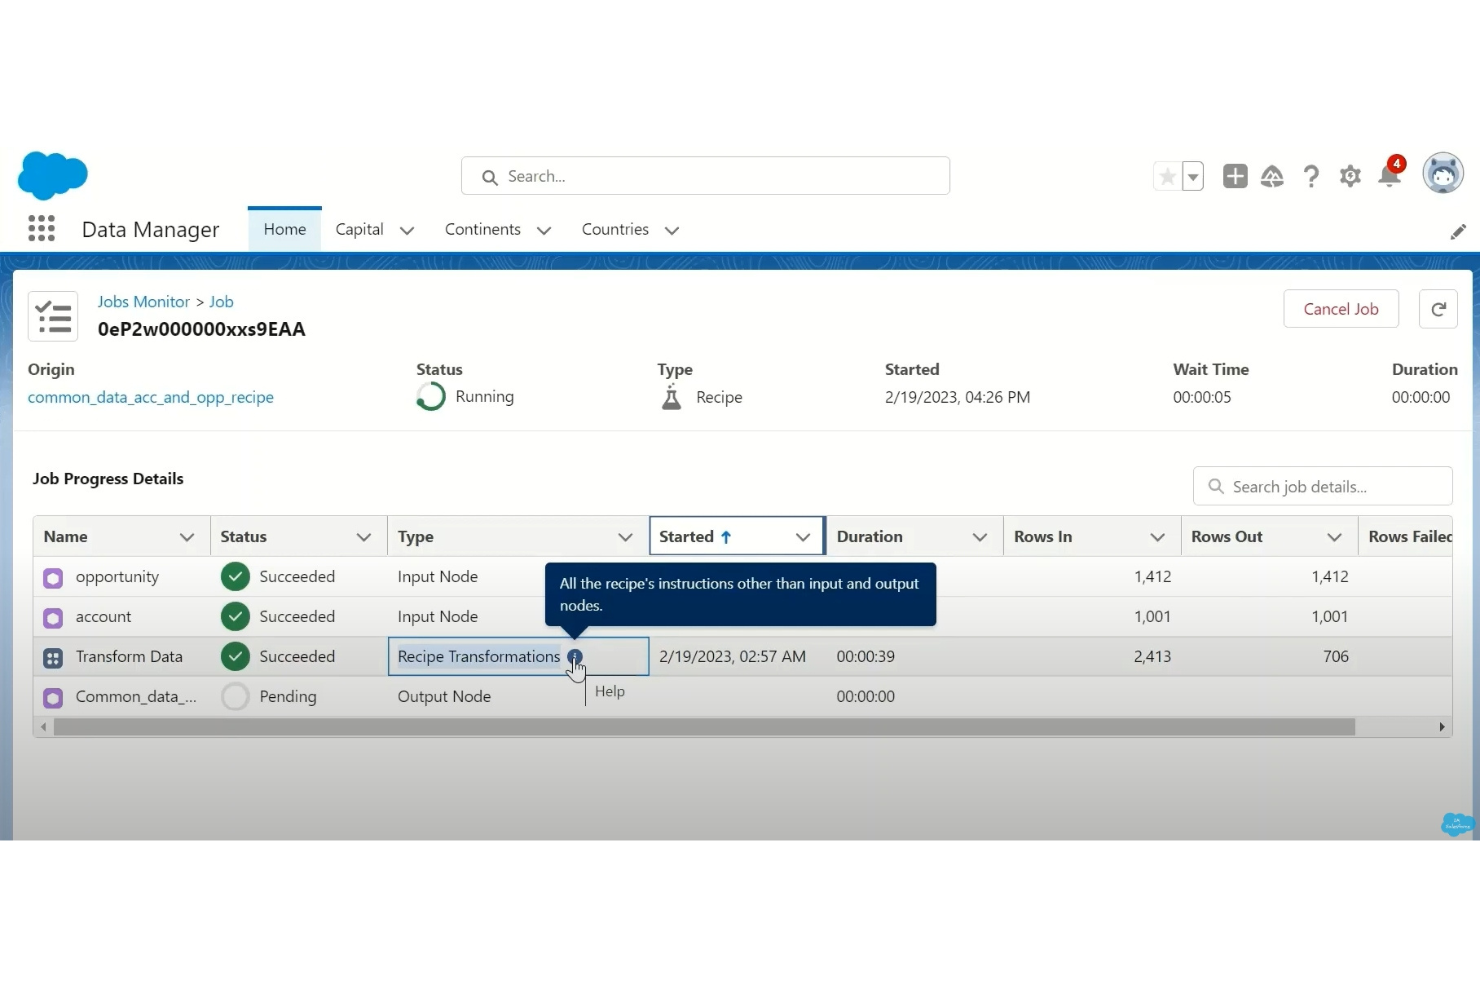1480x987 pixels.
Task: Open the Setup gear icon
Action: pyautogui.click(x=1350, y=176)
